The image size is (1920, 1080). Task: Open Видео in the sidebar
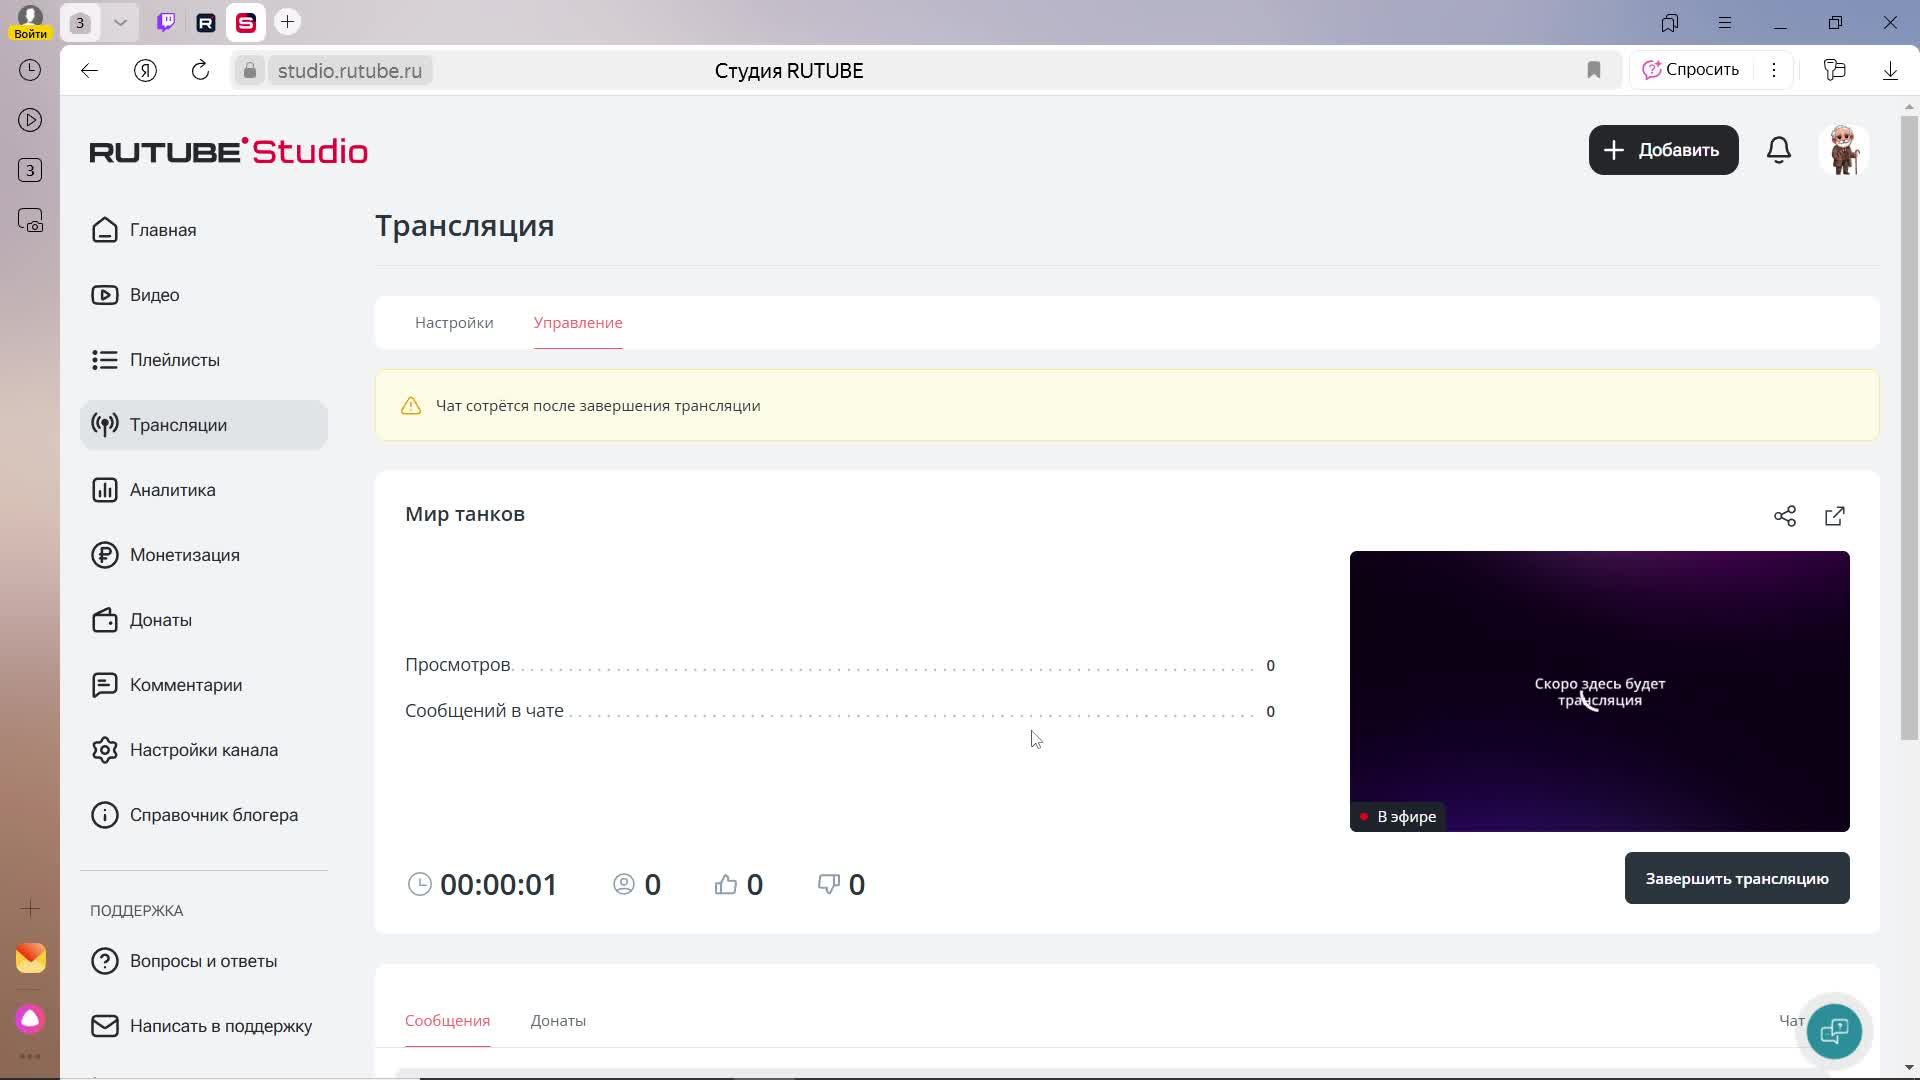point(204,295)
